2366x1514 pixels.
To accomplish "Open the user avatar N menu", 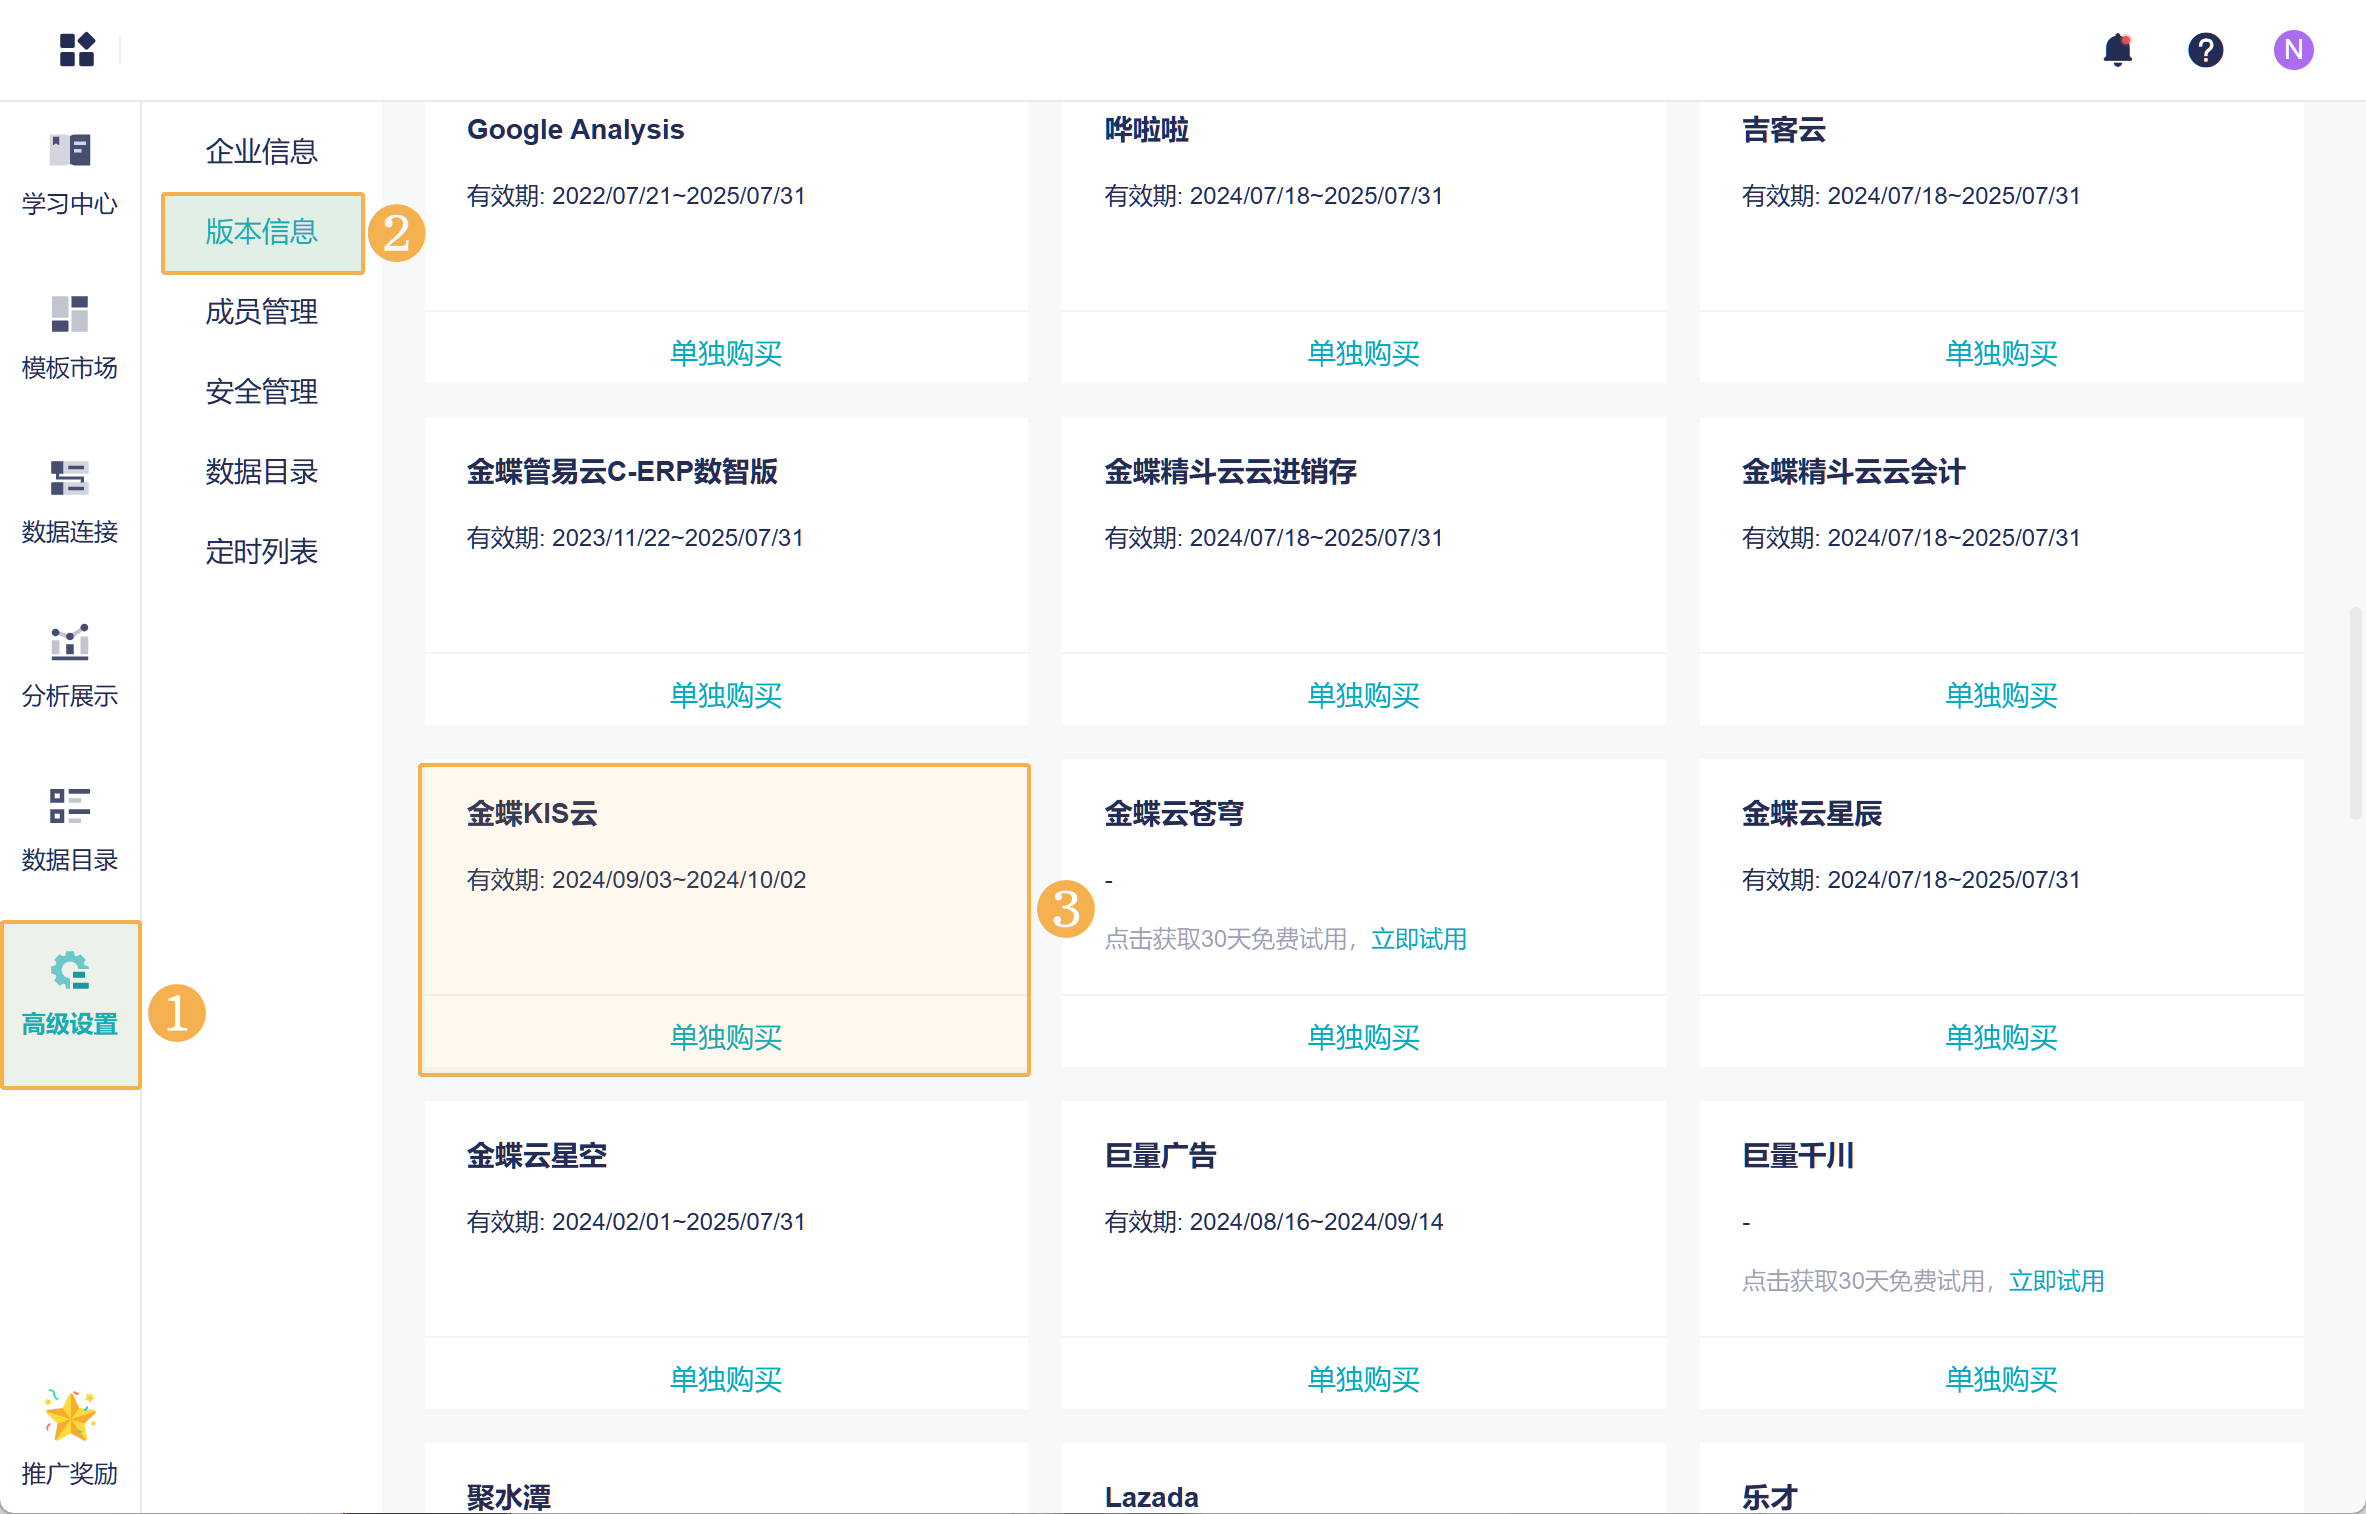I will pyautogui.click(x=2293, y=49).
